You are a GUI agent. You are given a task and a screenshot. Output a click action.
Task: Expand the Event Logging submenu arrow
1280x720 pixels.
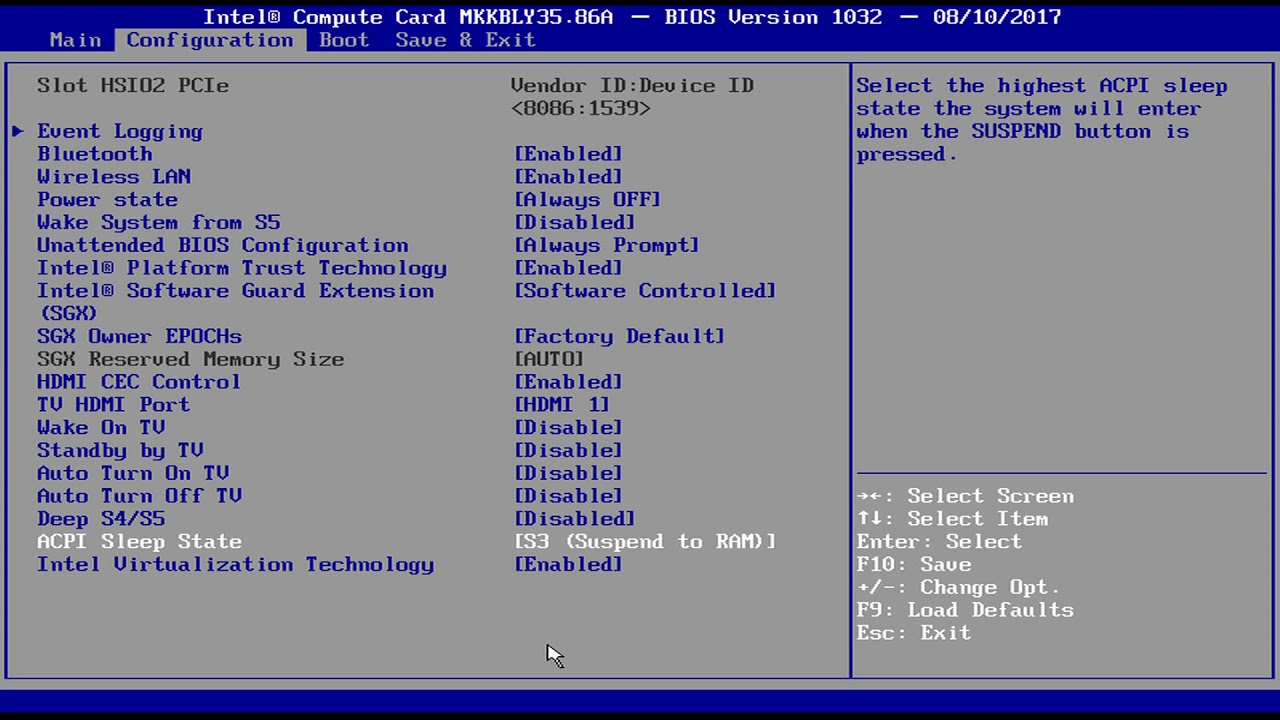point(18,131)
